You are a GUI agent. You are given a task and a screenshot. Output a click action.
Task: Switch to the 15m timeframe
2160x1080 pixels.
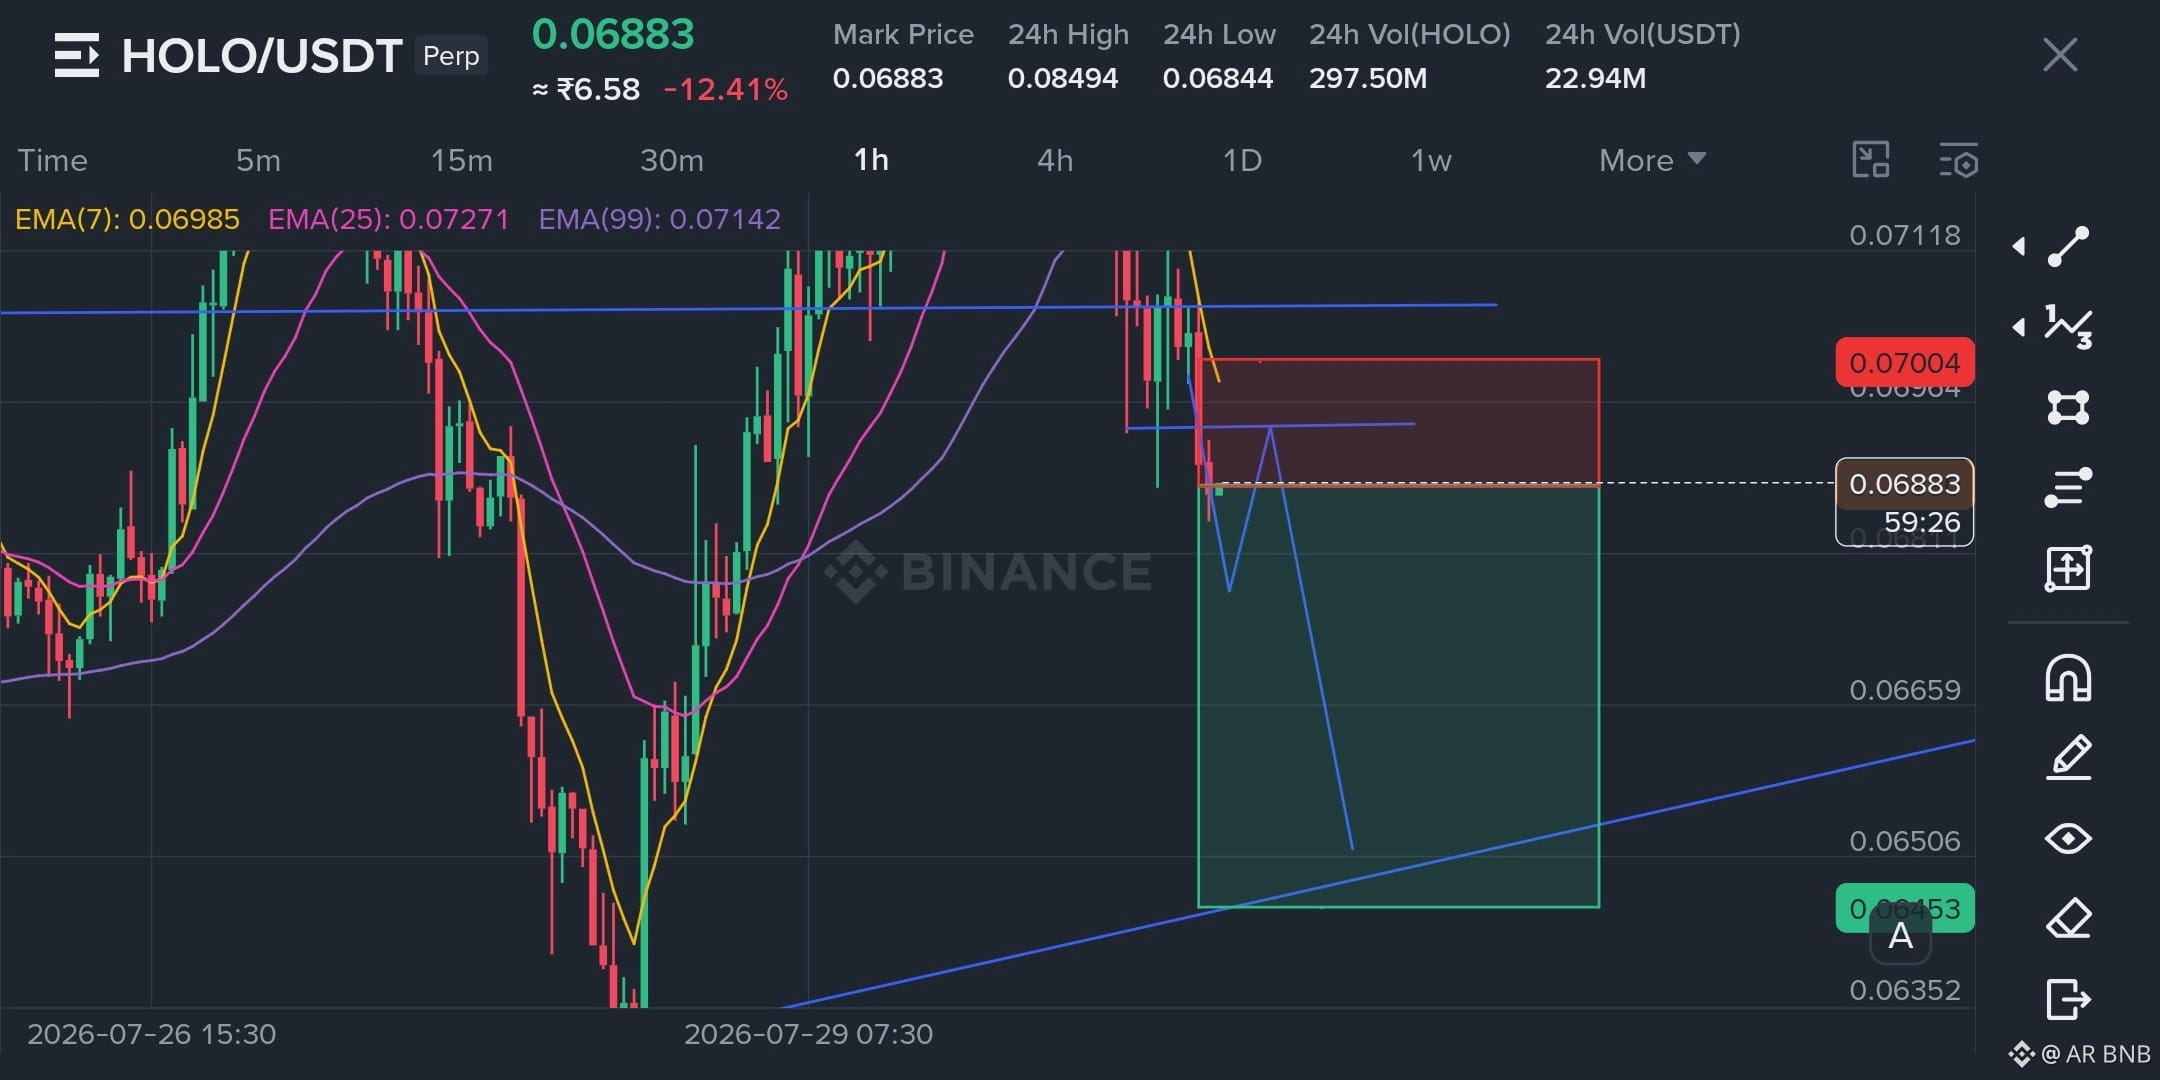(x=461, y=160)
